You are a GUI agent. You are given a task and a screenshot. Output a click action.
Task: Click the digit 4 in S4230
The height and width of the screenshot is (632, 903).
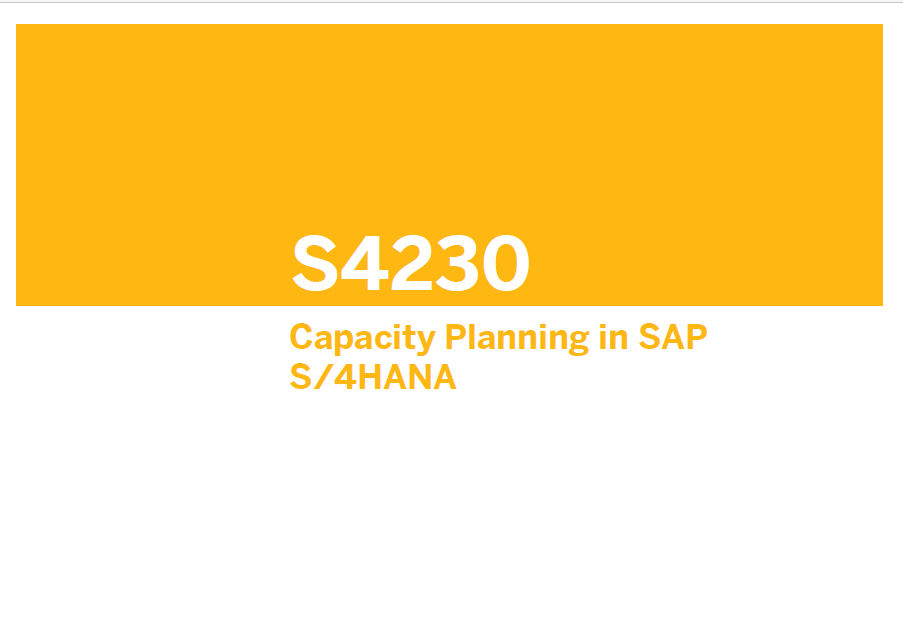(363, 264)
